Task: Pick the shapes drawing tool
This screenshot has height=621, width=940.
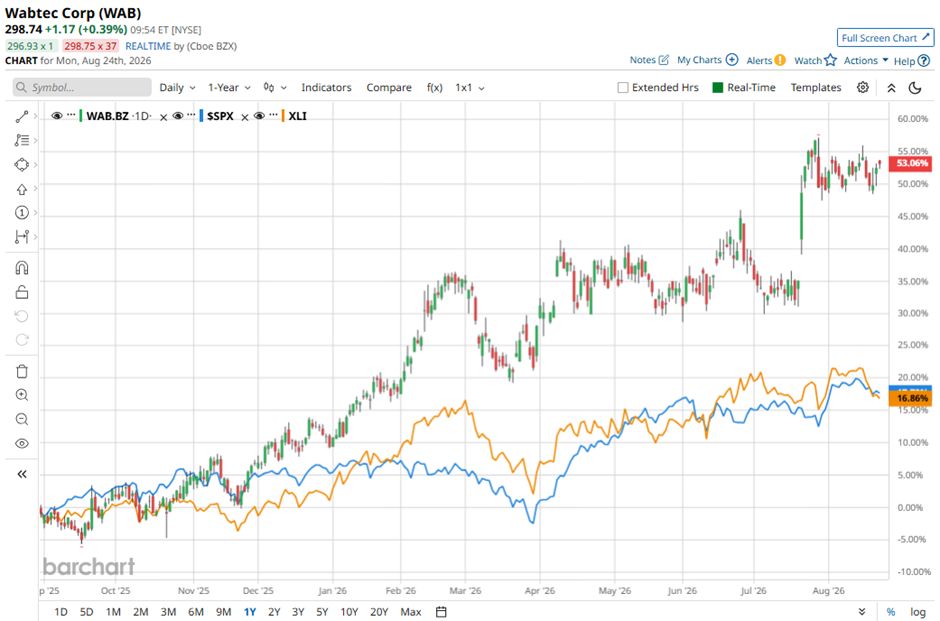Action: pyautogui.click(x=22, y=164)
